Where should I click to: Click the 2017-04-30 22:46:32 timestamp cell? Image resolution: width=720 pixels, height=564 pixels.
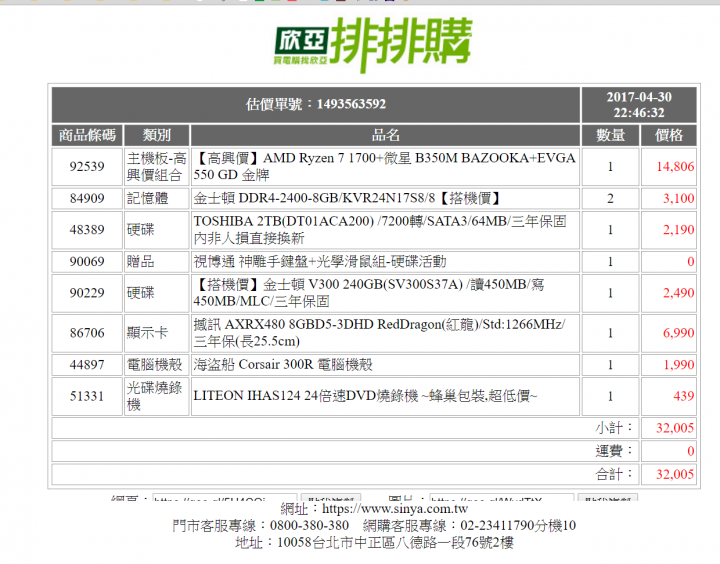pyautogui.click(x=639, y=104)
